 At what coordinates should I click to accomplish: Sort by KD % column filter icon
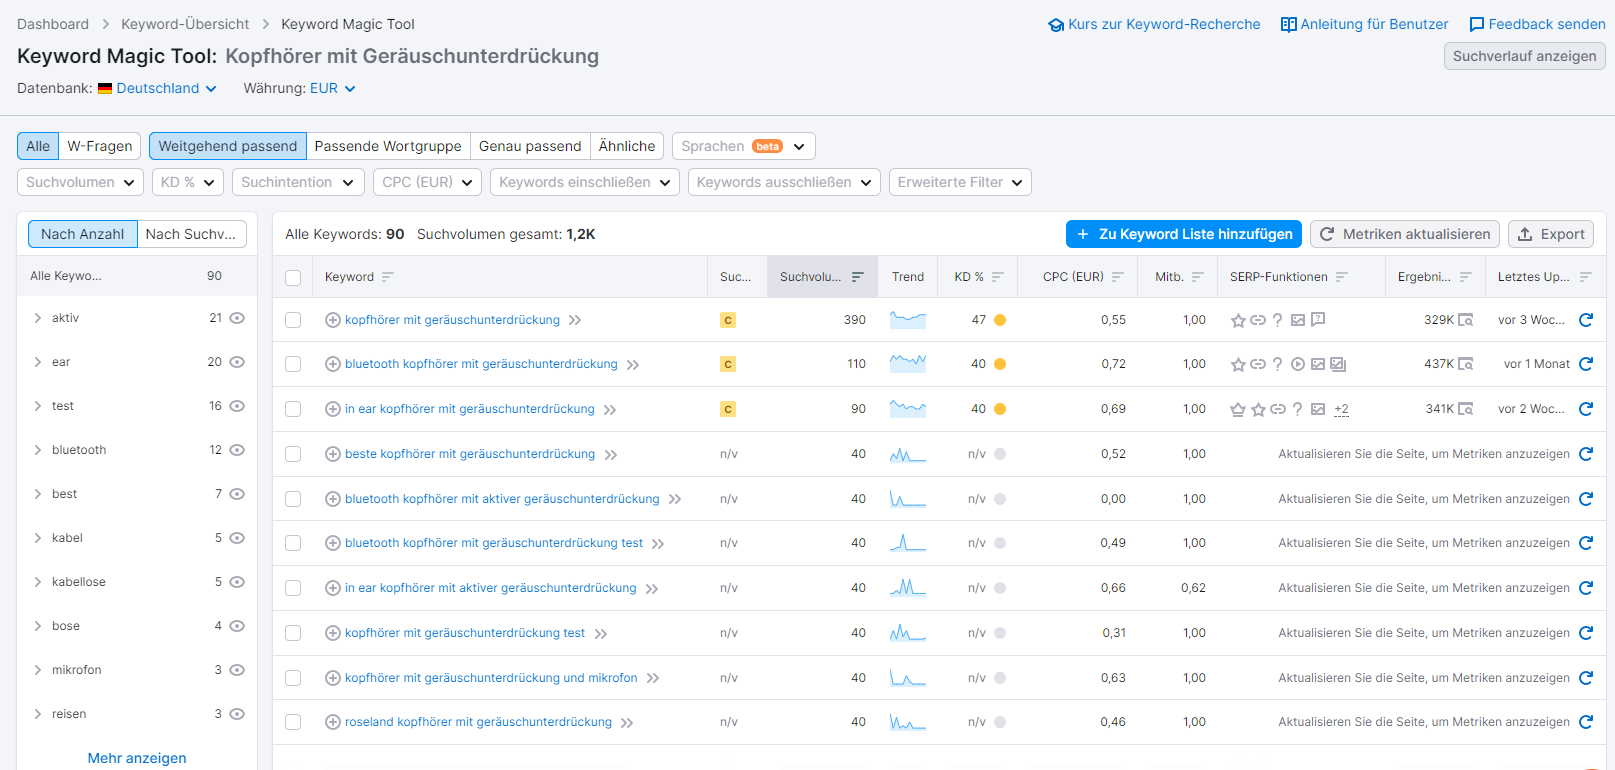tap(997, 277)
